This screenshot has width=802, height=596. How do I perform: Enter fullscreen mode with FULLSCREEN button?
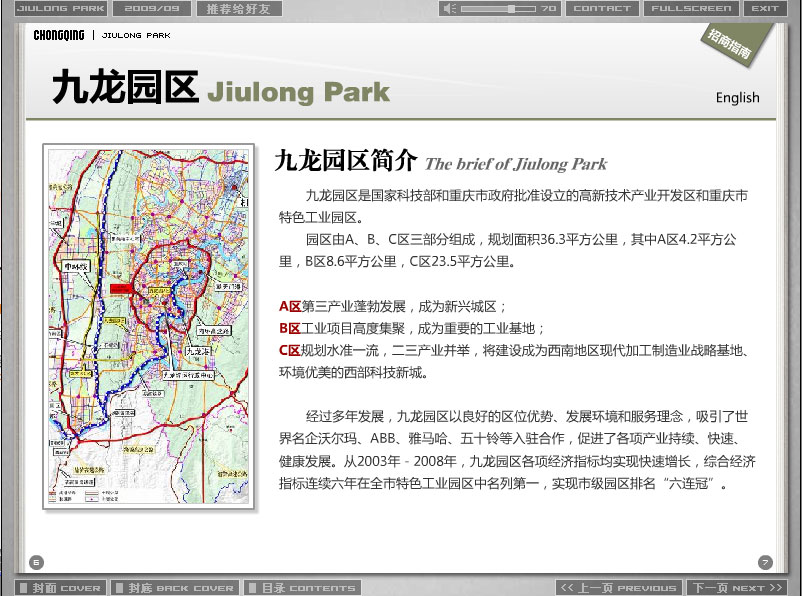(691, 9)
